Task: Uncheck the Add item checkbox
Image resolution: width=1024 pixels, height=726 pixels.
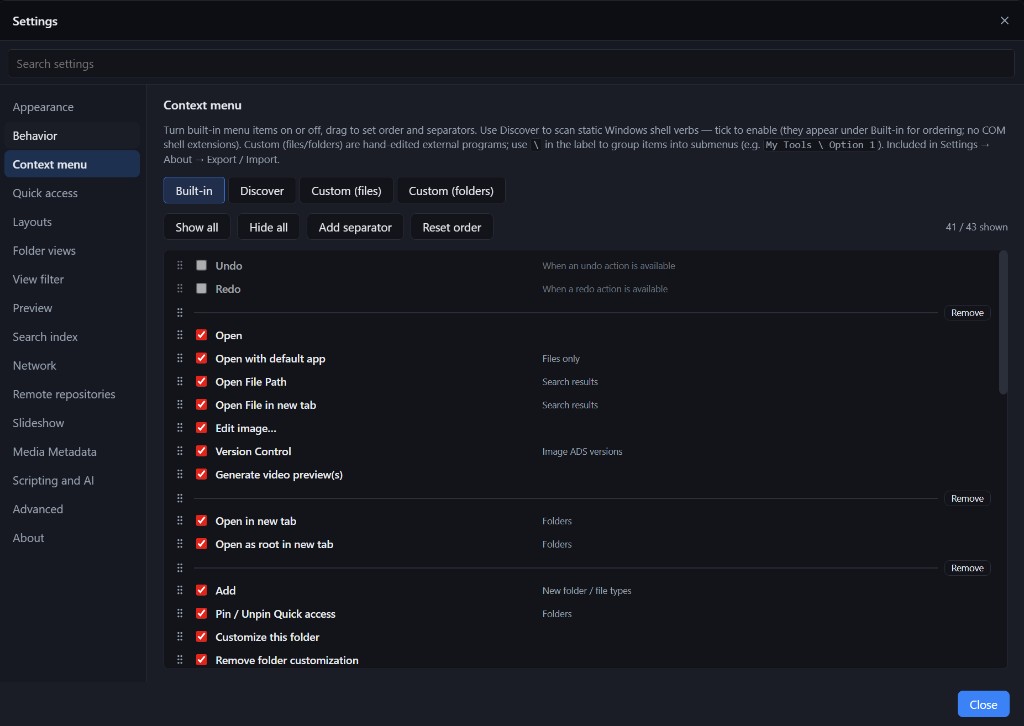Action: click(201, 590)
